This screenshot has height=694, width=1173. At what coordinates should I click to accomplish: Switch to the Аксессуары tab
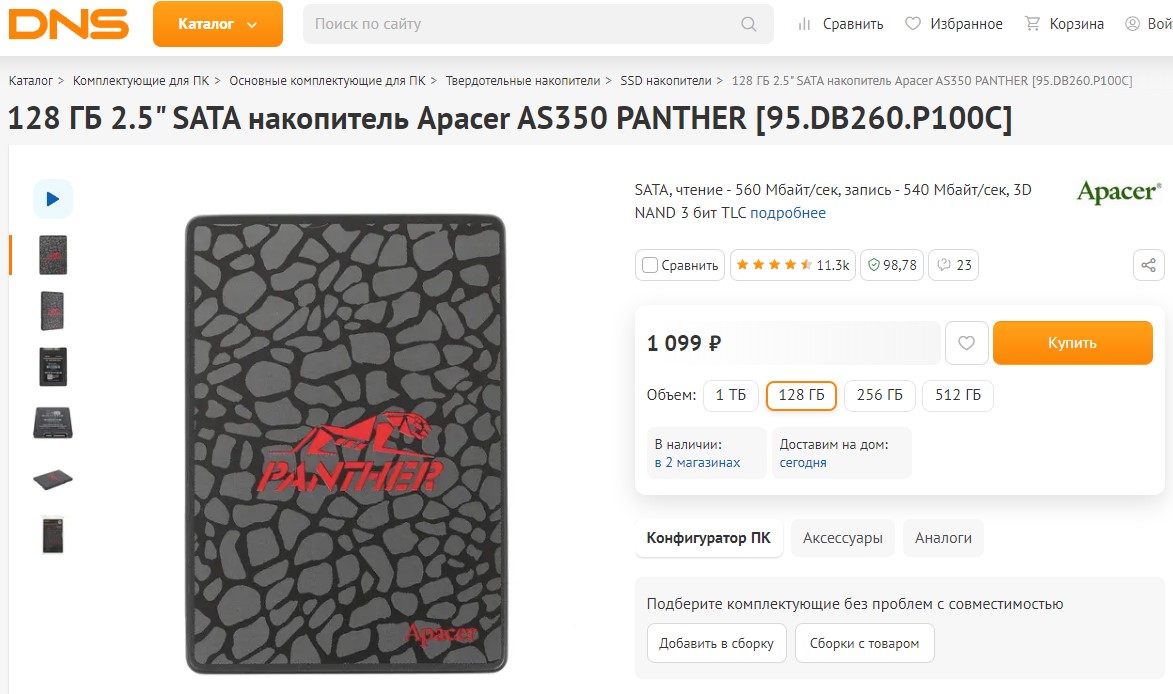pos(842,538)
